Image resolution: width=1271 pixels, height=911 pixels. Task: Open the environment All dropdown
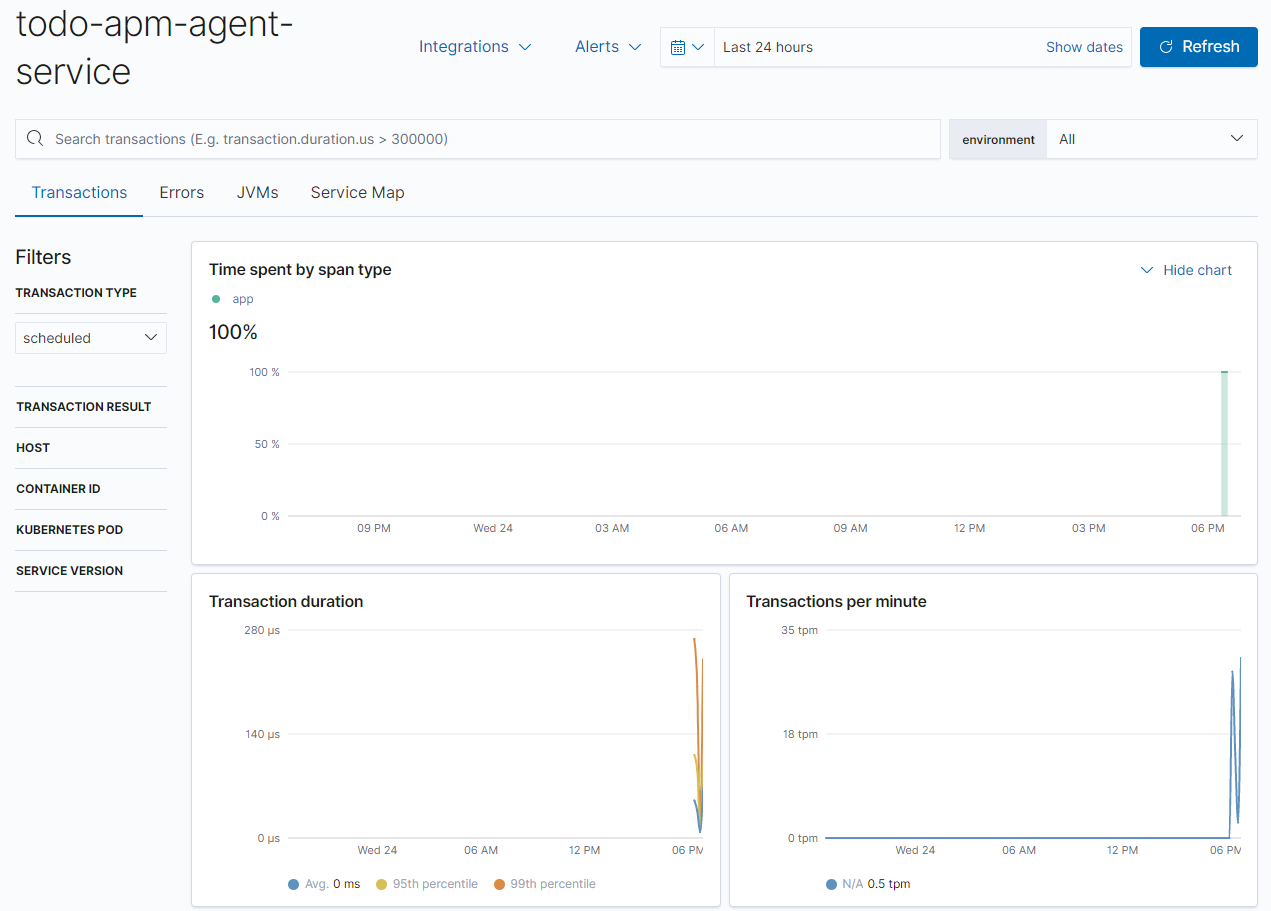coord(1151,139)
